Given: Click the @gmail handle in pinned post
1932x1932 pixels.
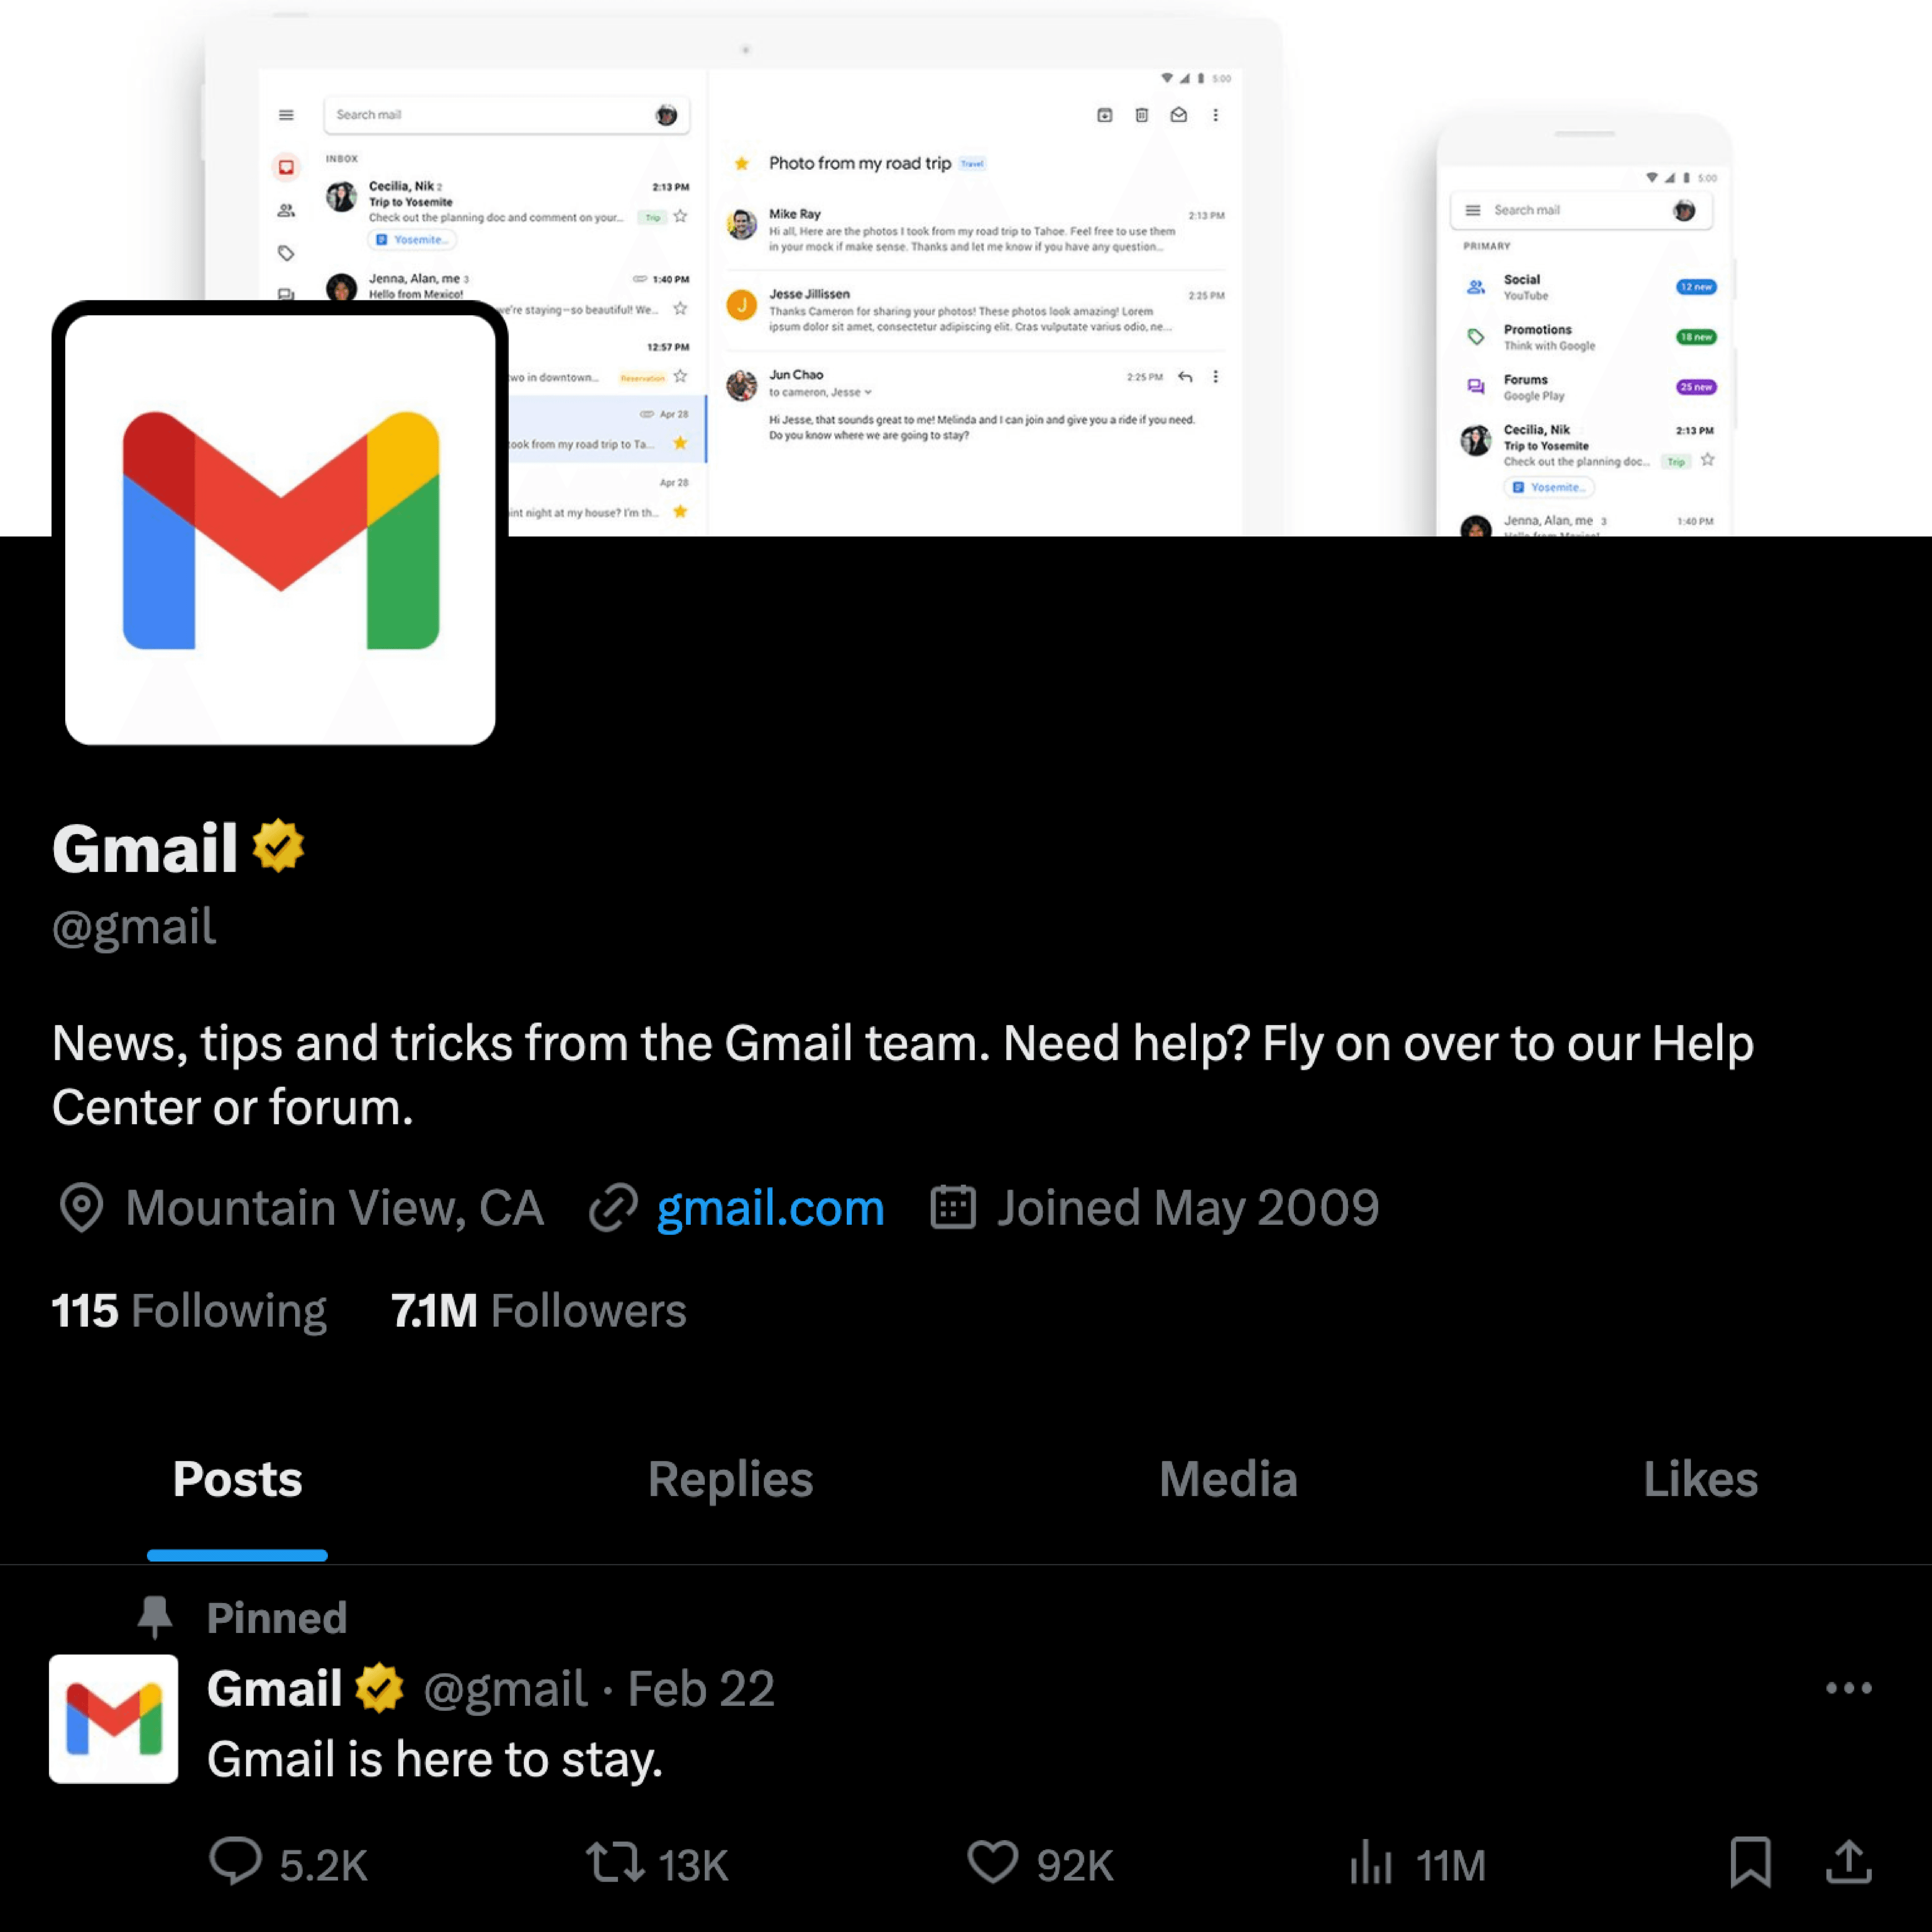Looking at the screenshot, I should point(505,1689).
